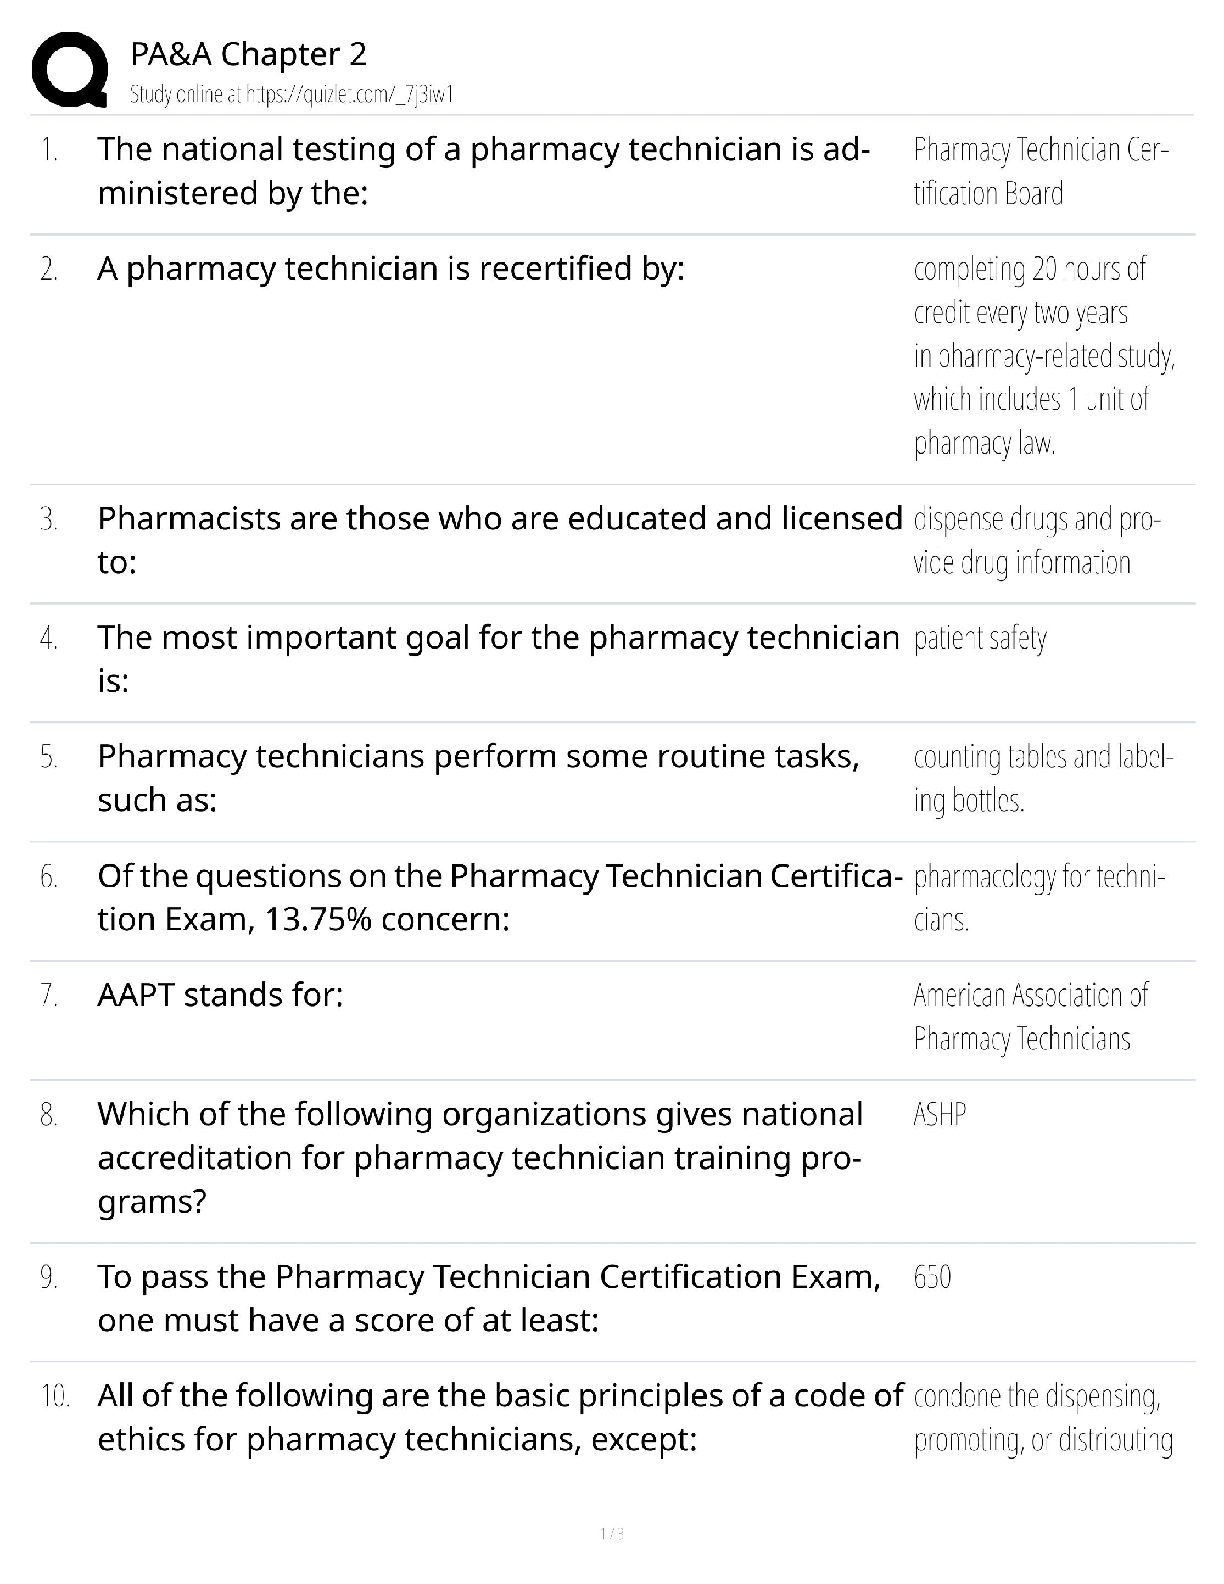1224x1584 pixels.
Task: Select the 13.75% exam question
Action: pos(499,897)
